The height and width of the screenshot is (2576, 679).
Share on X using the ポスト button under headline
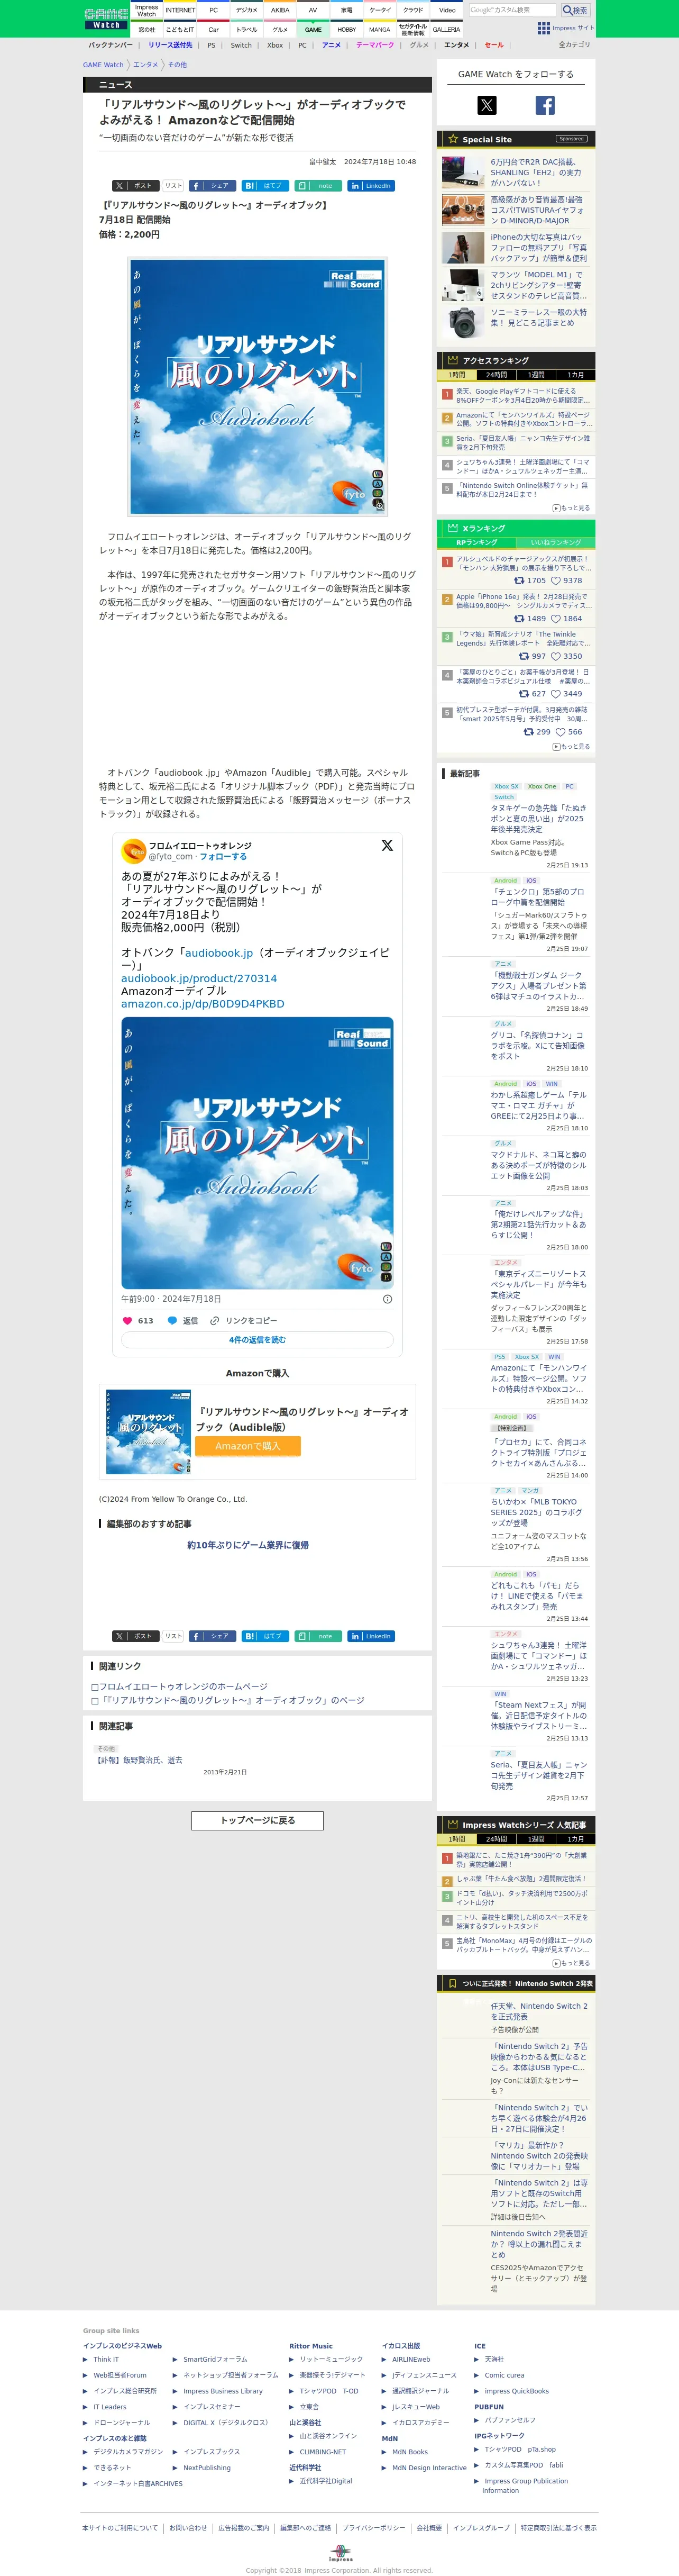coord(135,186)
